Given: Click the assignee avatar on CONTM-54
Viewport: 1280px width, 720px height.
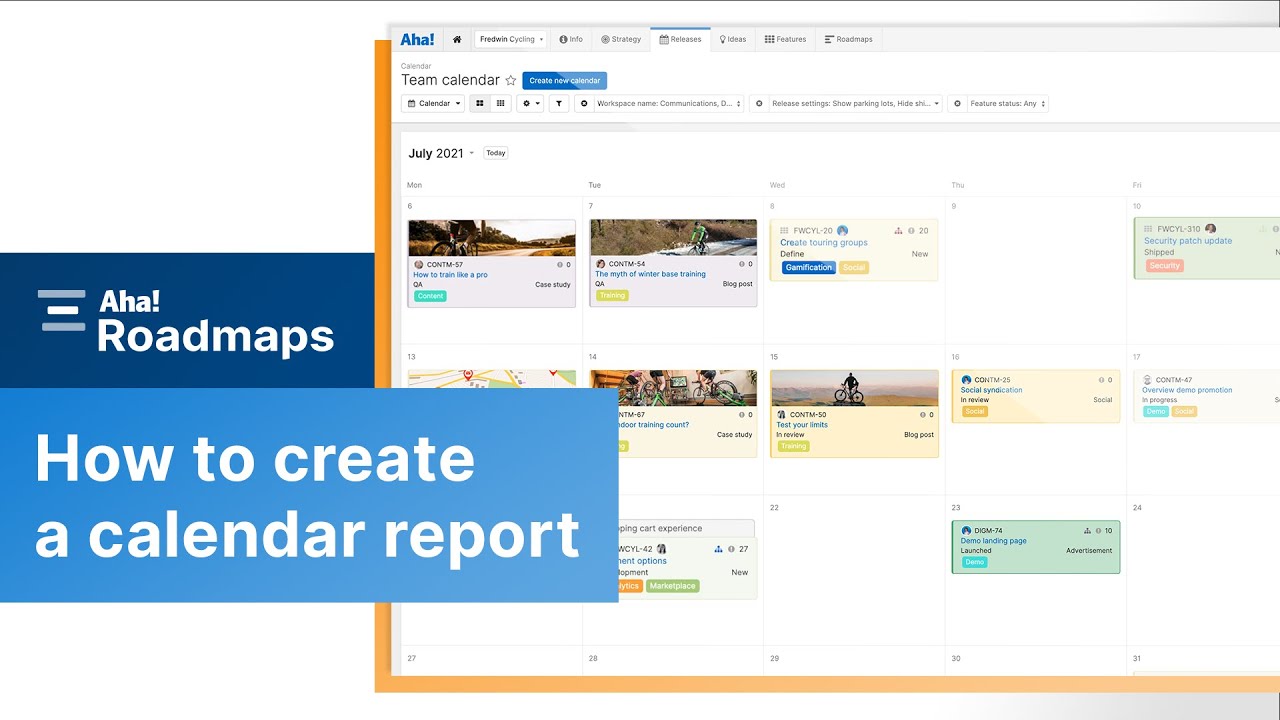Looking at the screenshot, I should tap(600, 264).
